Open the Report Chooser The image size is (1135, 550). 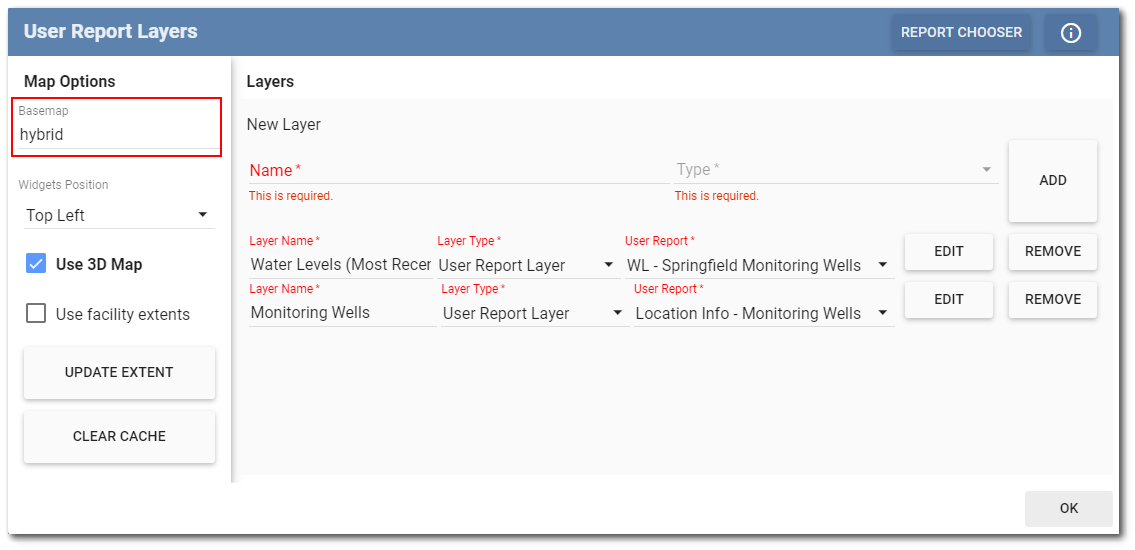[961, 33]
